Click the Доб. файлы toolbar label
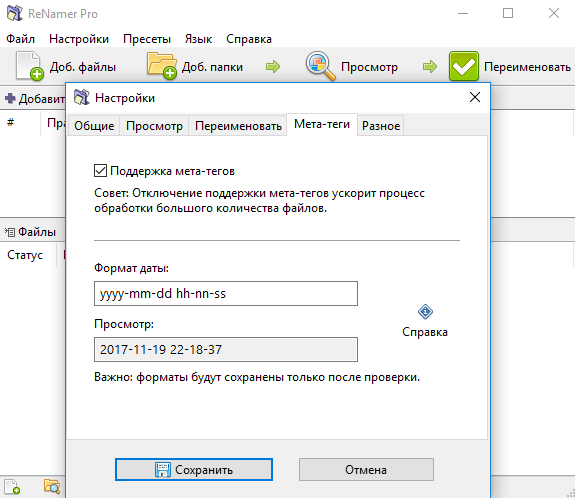The height and width of the screenshot is (498, 575). (83, 67)
